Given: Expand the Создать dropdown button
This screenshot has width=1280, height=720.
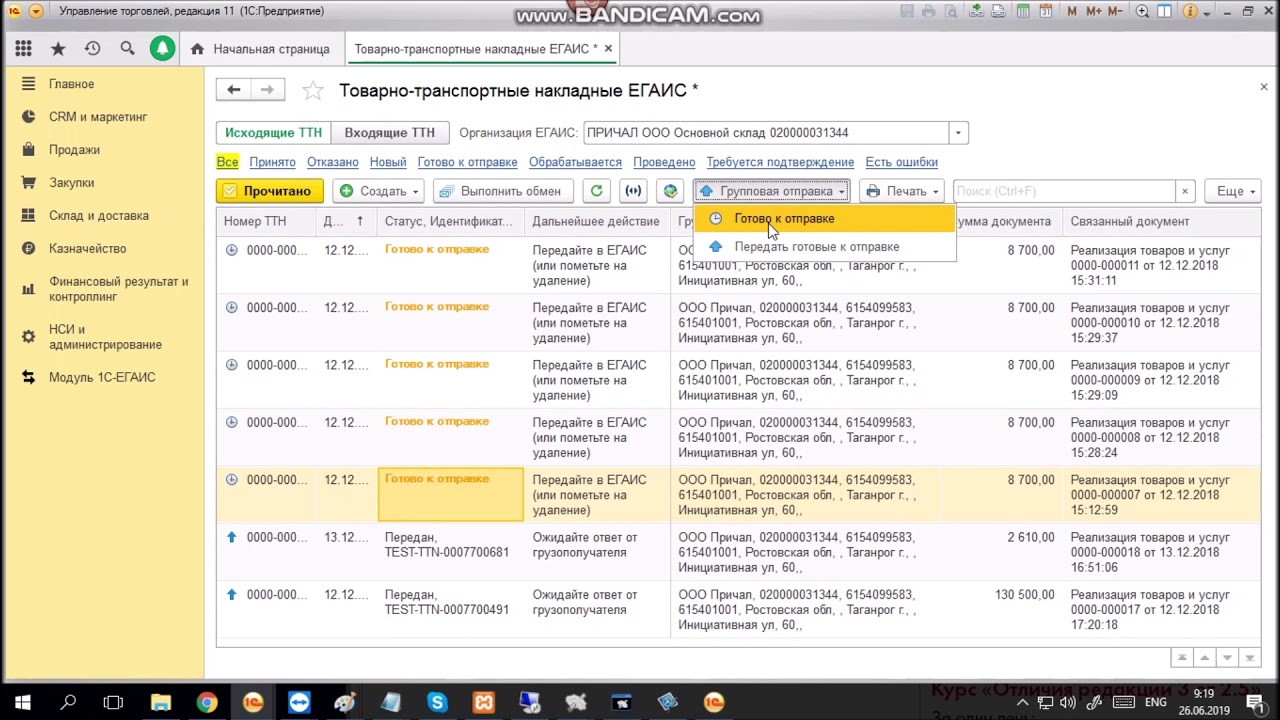Looking at the screenshot, I should pos(379,191).
